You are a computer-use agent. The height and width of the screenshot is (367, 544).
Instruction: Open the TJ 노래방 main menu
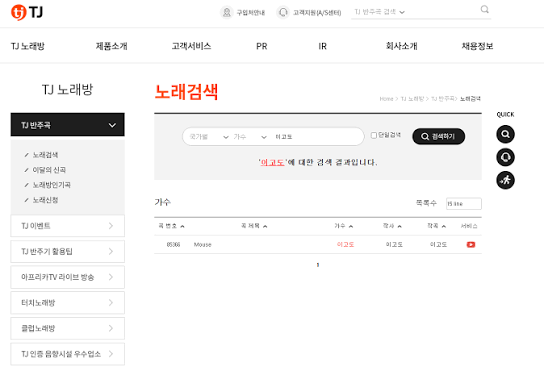[x=27, y=46]
